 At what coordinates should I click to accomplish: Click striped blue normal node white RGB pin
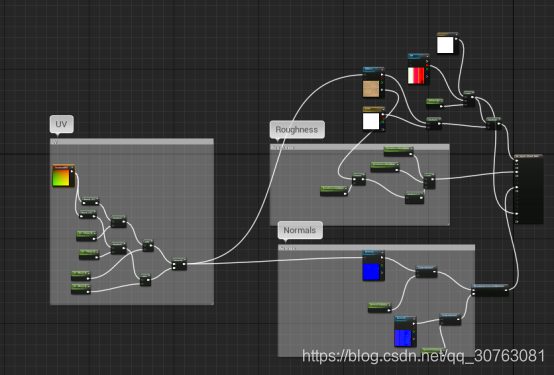pyautogui.click(x=414, y=323)
